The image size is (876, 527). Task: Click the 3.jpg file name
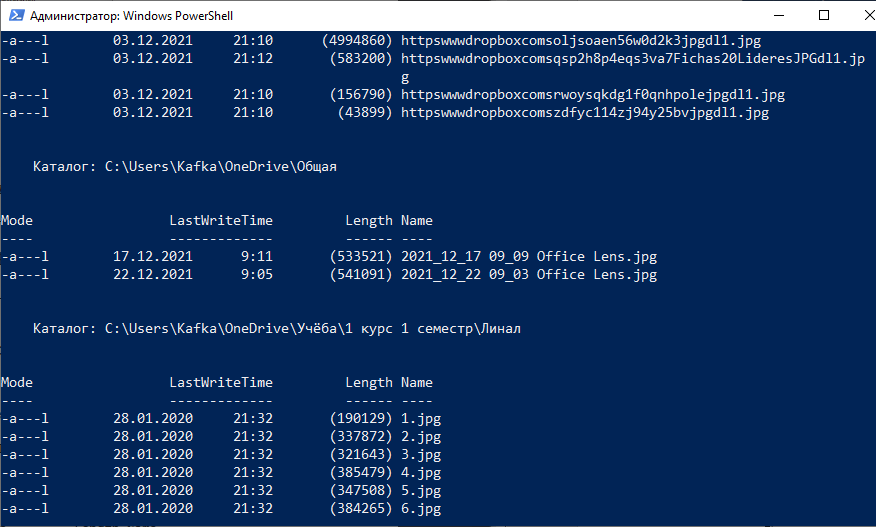pos(421,454)
